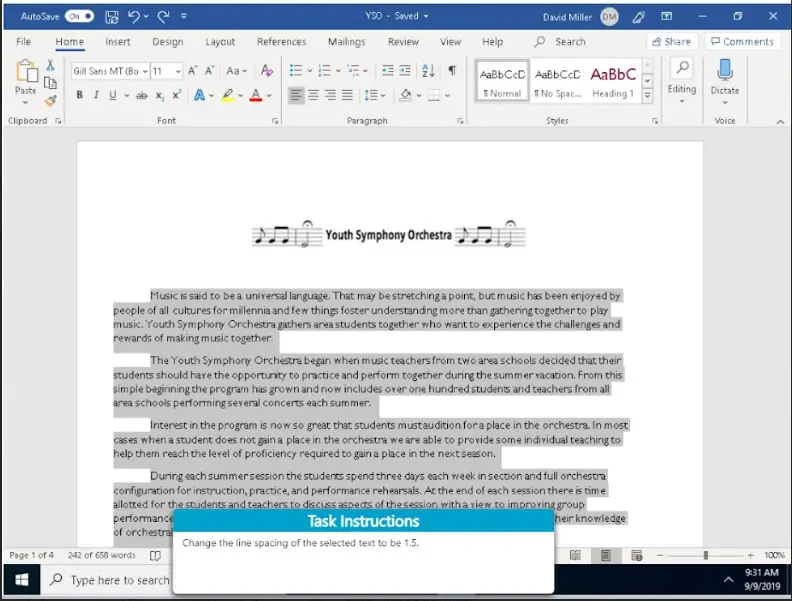Screen dimensions: 792x601
Task: Open Font dialog launcher
Action: tap(275, 121)
